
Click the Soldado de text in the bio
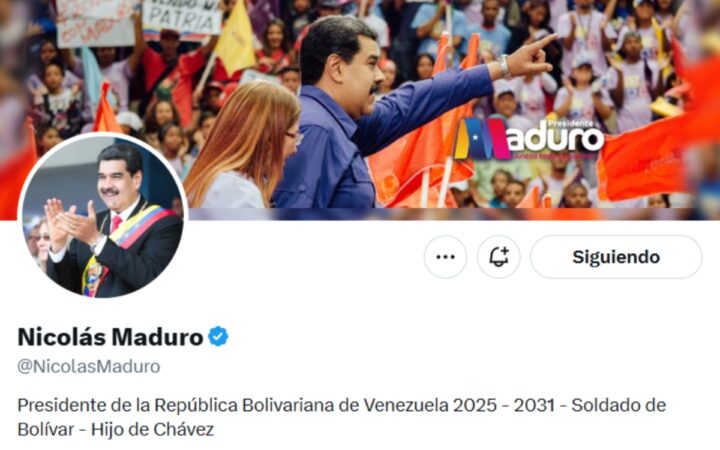pos(619,405)
